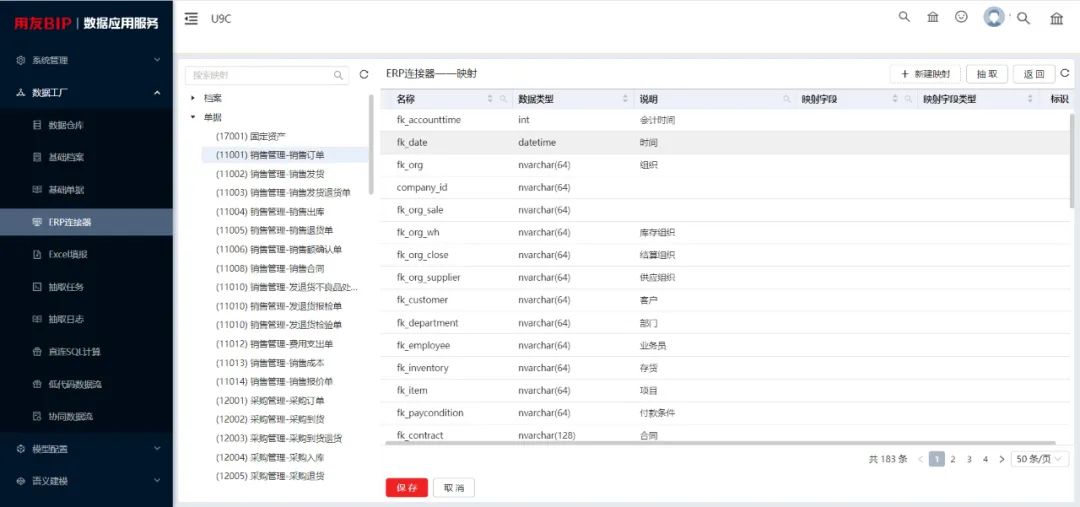The height and width of the screenshot is (507, 1080).
Task: Collapse the 单据 tree node arrow
Action: tap(194, 117)
